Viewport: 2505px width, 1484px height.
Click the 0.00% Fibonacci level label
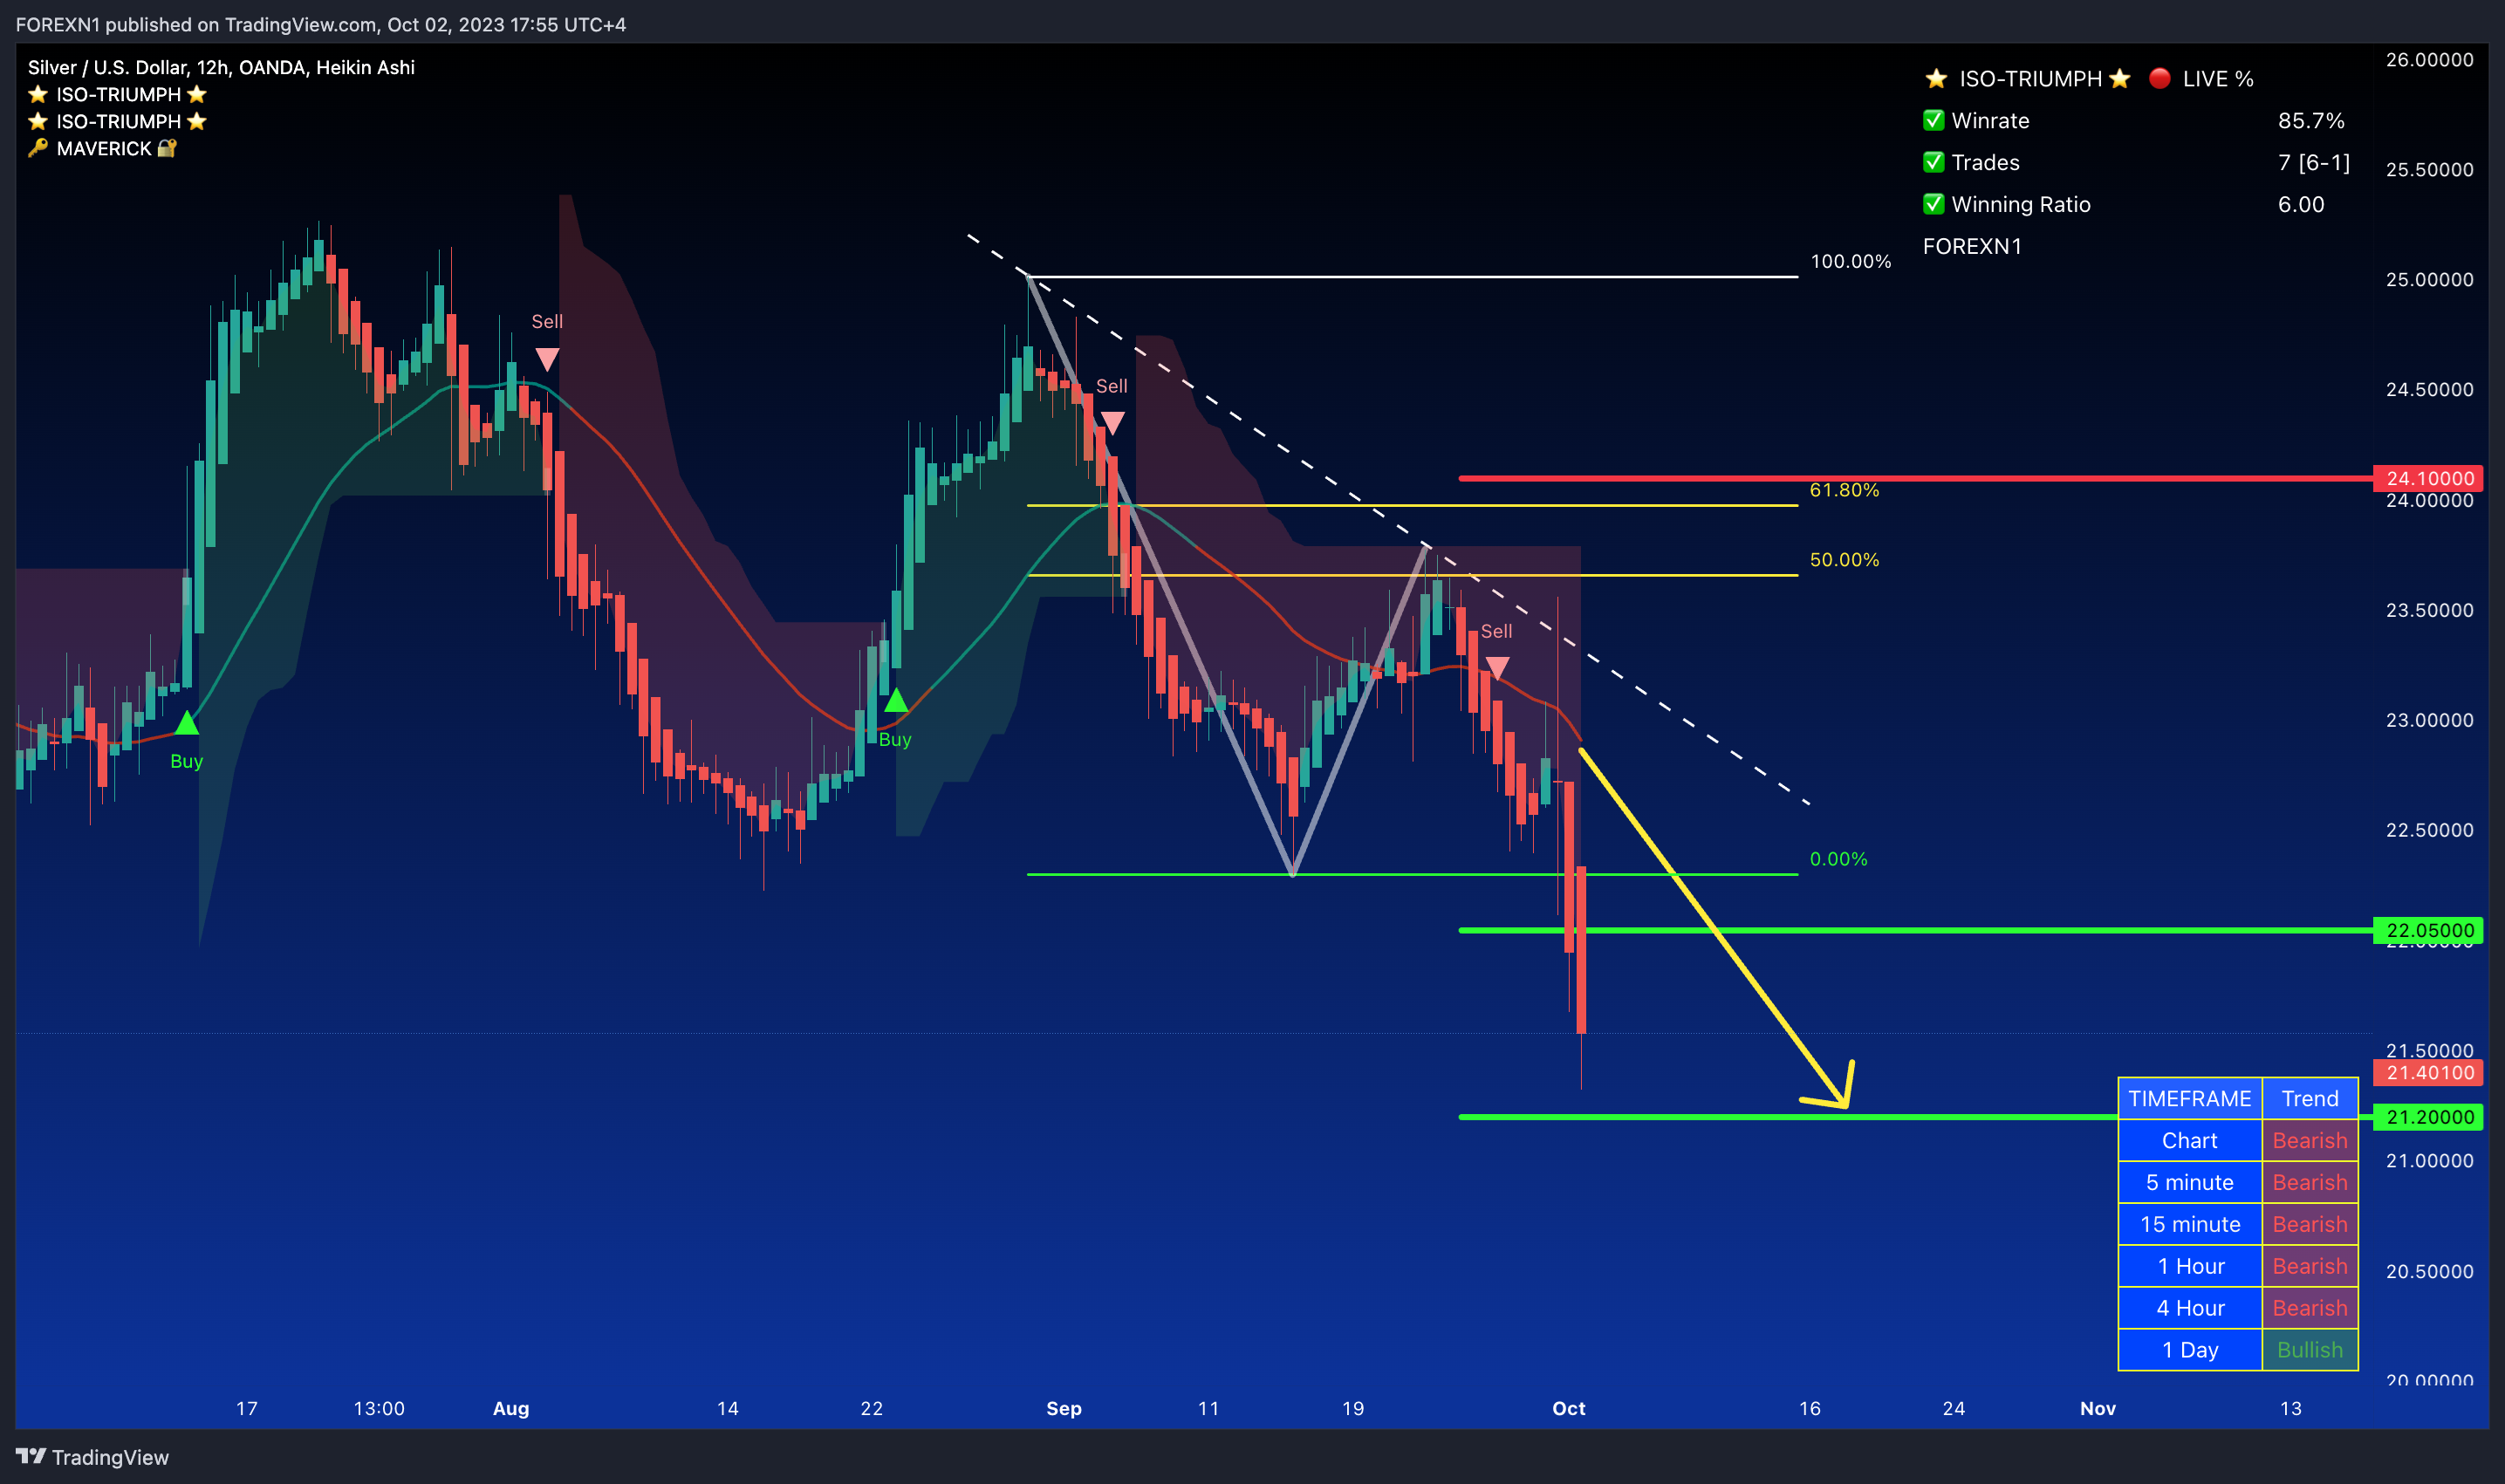click(1839, 859)
